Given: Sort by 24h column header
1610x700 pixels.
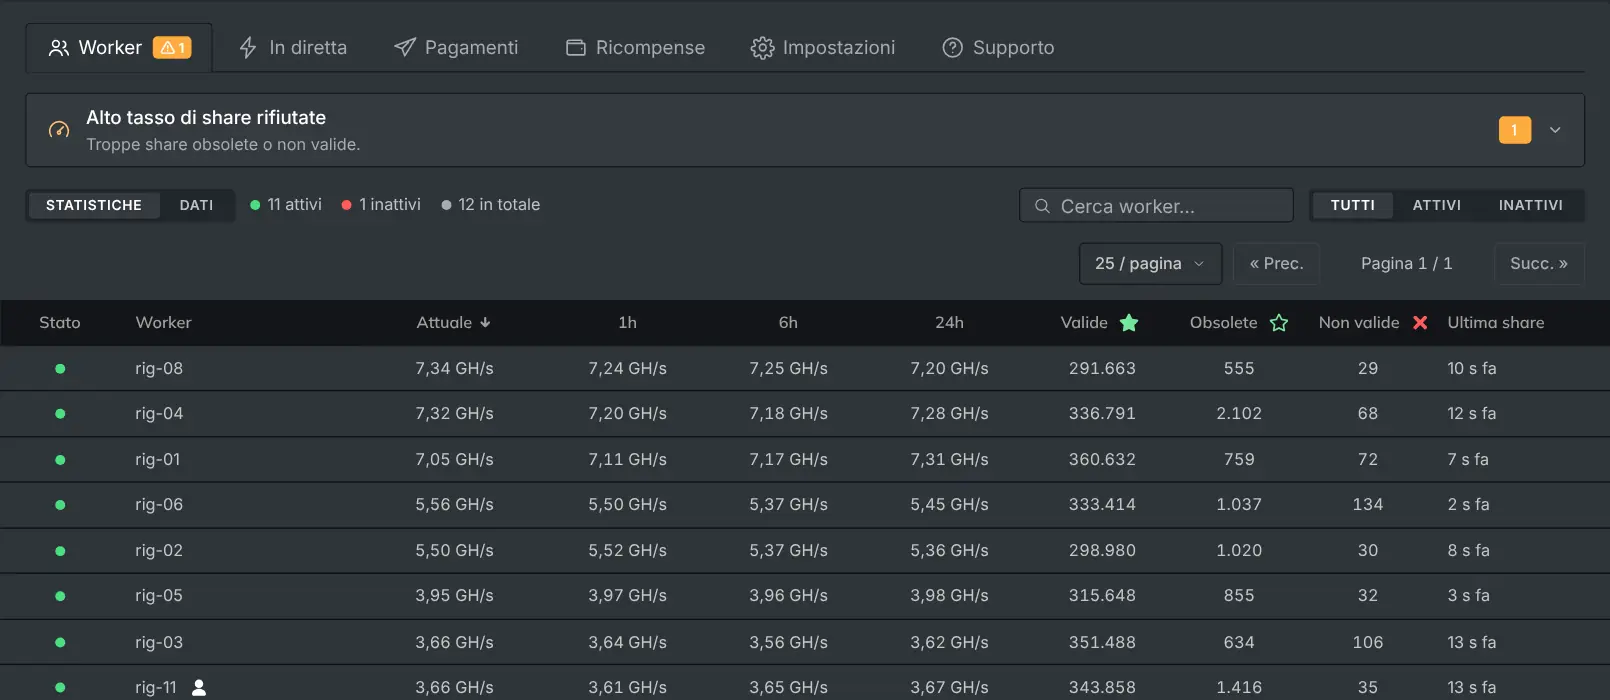Looking at the screenshot, I should (949, 323).
